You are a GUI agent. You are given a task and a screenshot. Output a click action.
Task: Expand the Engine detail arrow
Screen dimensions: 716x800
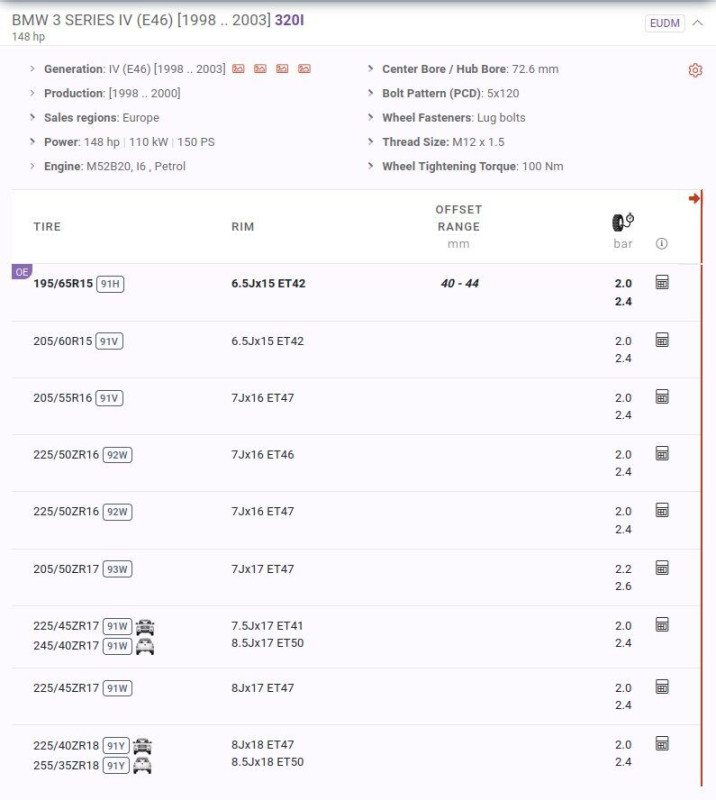click(x=32, y=166)
